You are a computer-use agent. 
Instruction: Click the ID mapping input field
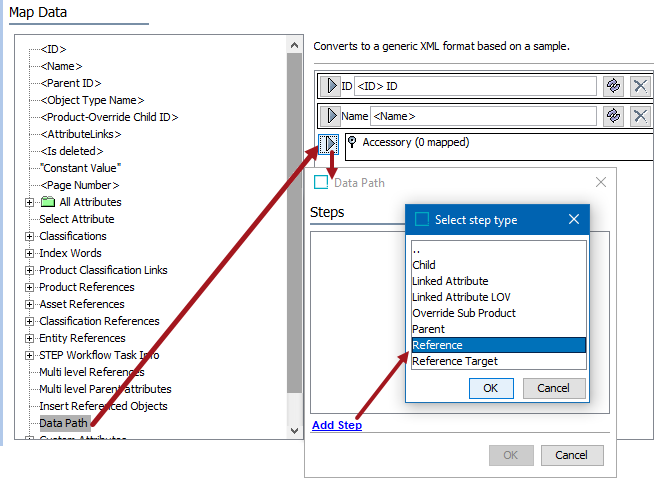click(x=475, y=86)
